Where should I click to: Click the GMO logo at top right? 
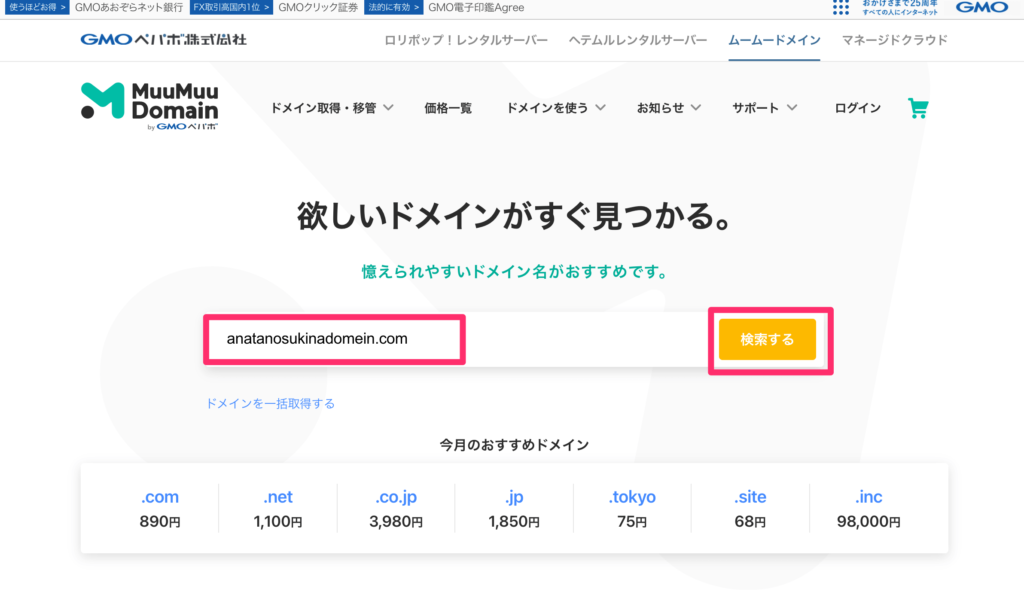[x=981, y=8]
